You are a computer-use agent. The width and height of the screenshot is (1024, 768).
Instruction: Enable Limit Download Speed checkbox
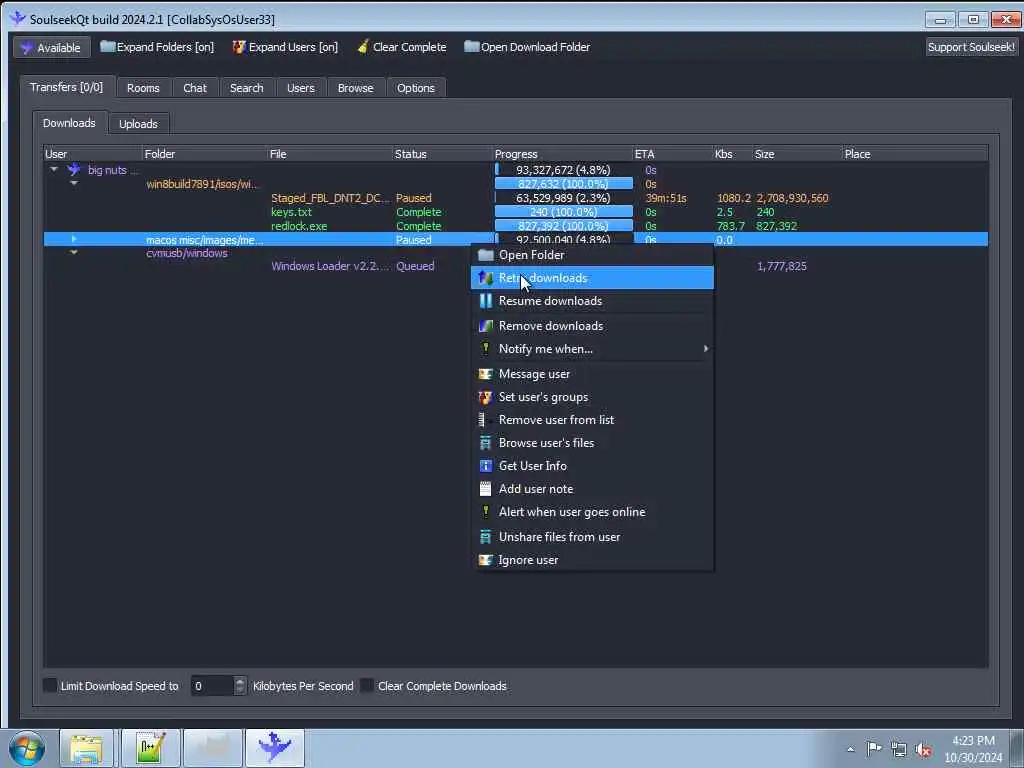pyautogui.click(x=50, y=685)
